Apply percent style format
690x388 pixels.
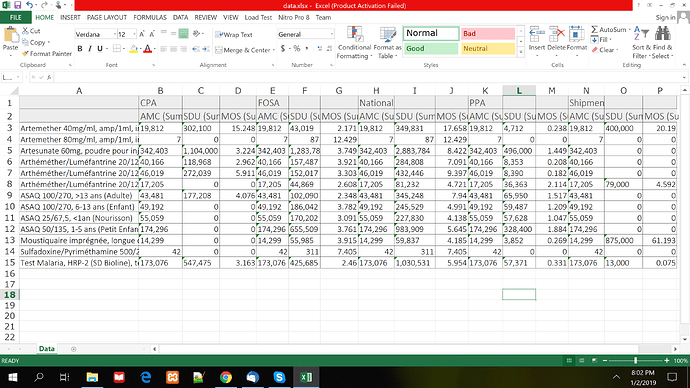297,48
